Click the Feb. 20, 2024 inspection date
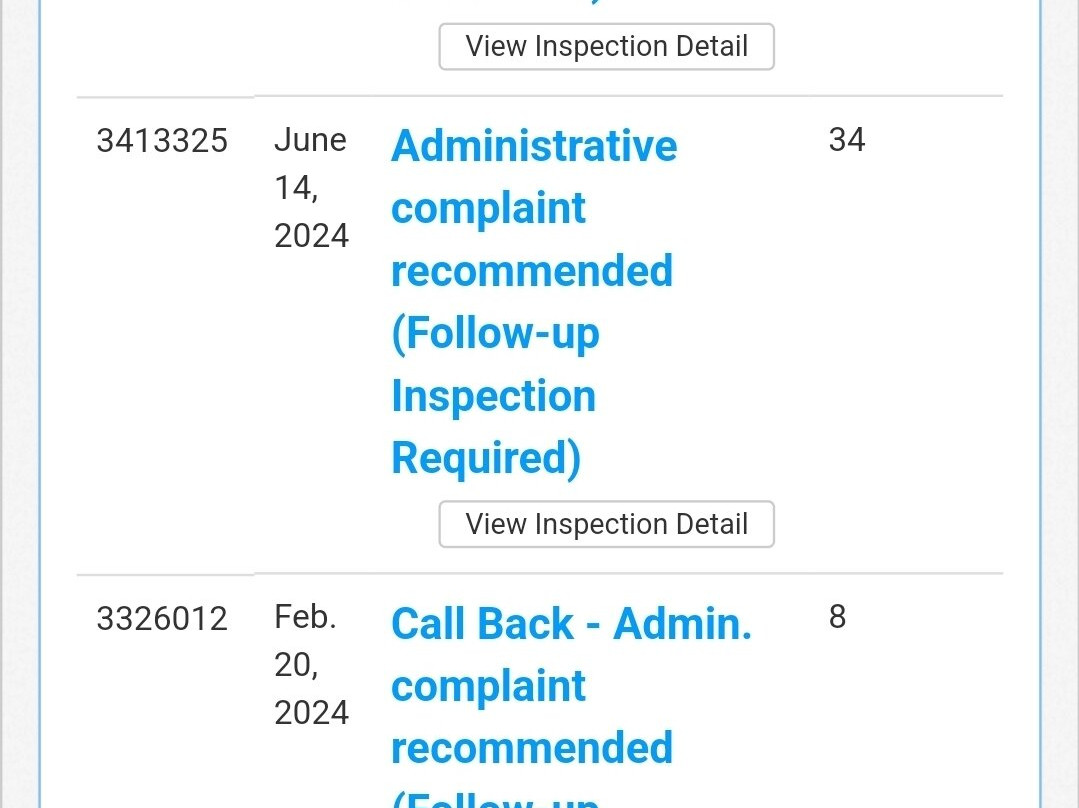 tap(311, 665)
